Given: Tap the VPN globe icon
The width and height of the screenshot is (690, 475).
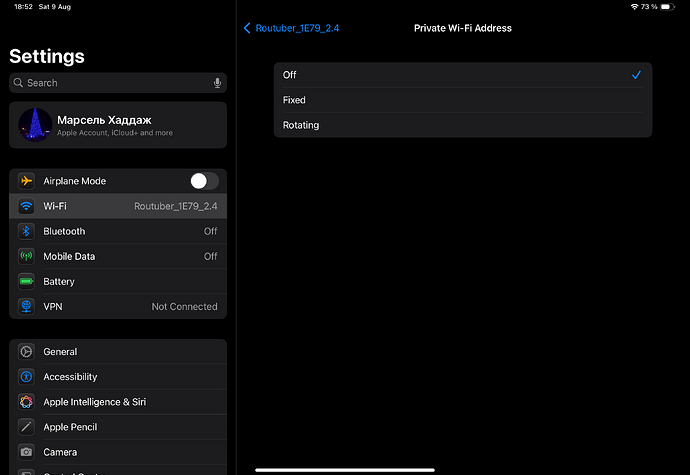Looking at the screenshot, I should coord(26,307).
